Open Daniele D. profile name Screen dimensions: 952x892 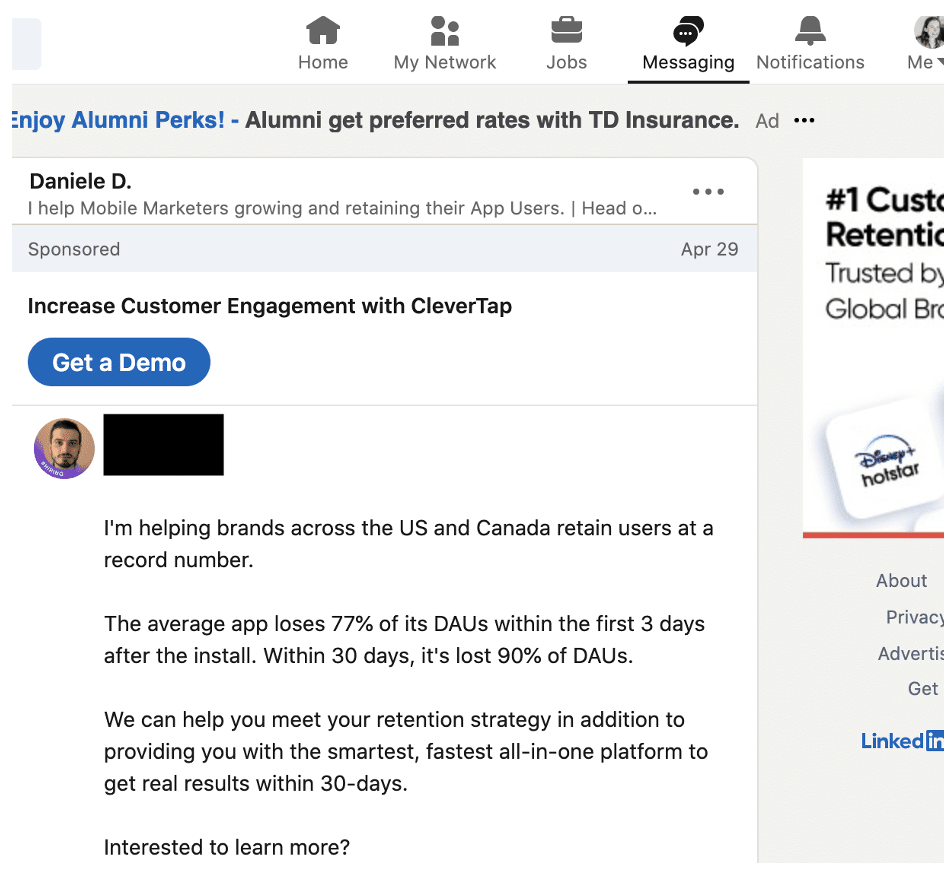pos(80,181)
